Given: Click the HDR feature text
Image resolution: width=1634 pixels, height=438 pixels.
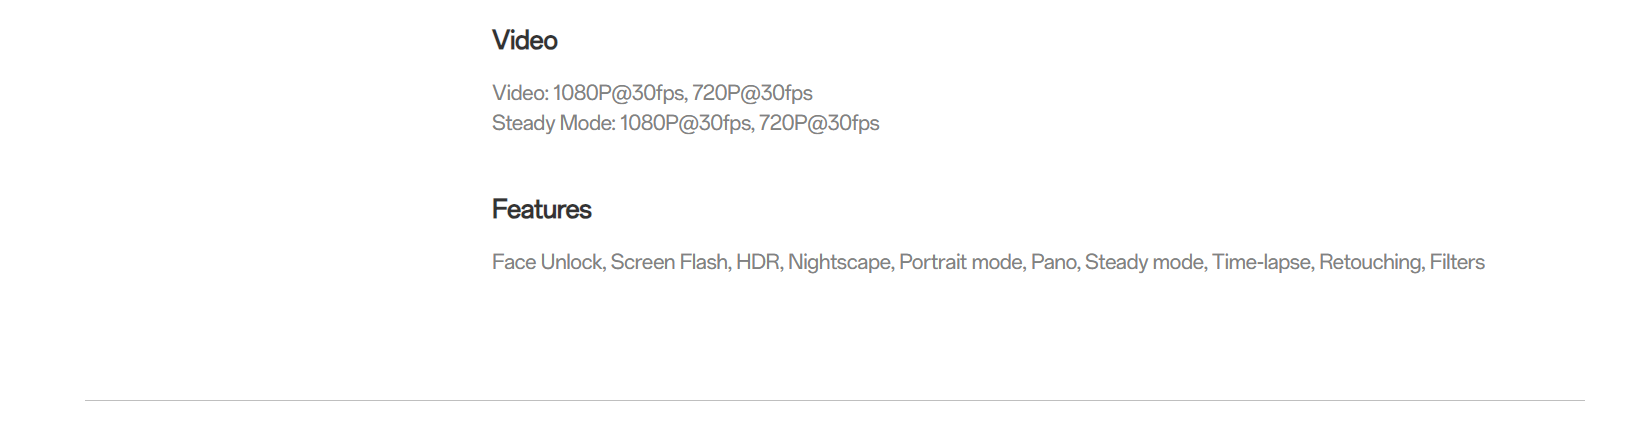Looking at the screenshot, I should (x=759, y=262).
